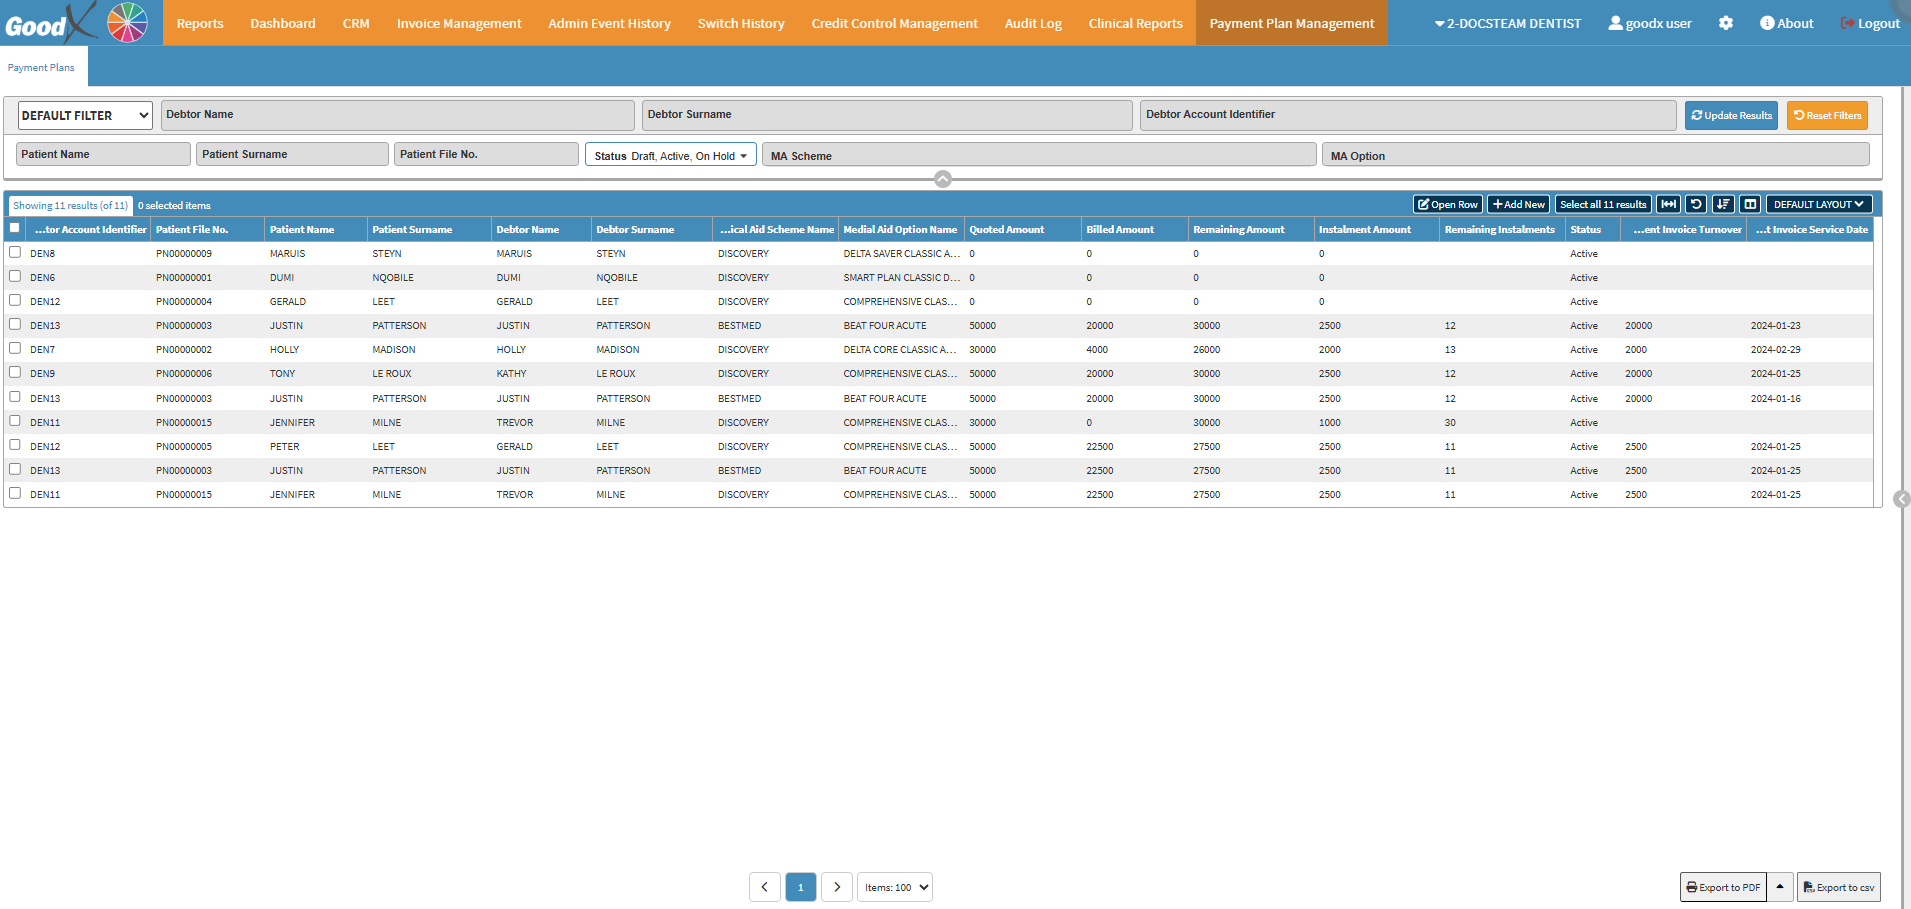Click the column chooser icon
The image size is (1911, 909).
click(1750, 204)
